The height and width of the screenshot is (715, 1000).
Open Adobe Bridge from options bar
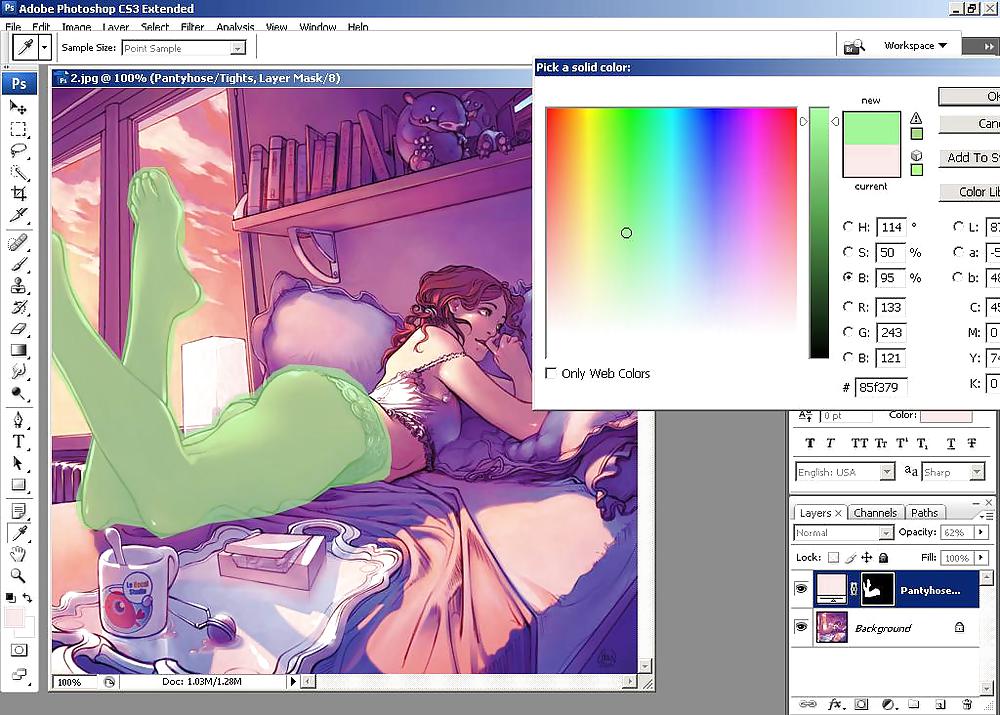coord(854,46)
